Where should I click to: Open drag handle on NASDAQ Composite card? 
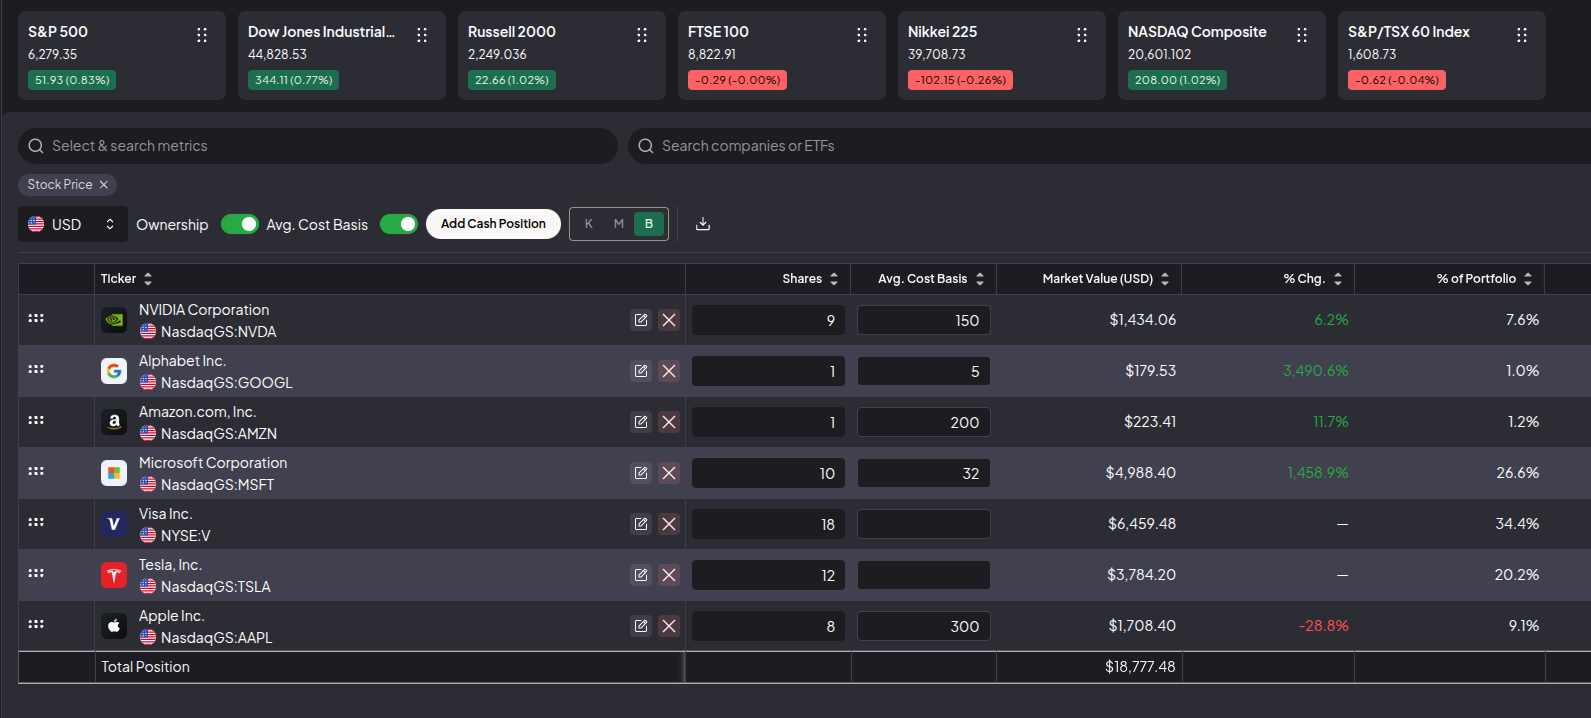click(1302, 35)
